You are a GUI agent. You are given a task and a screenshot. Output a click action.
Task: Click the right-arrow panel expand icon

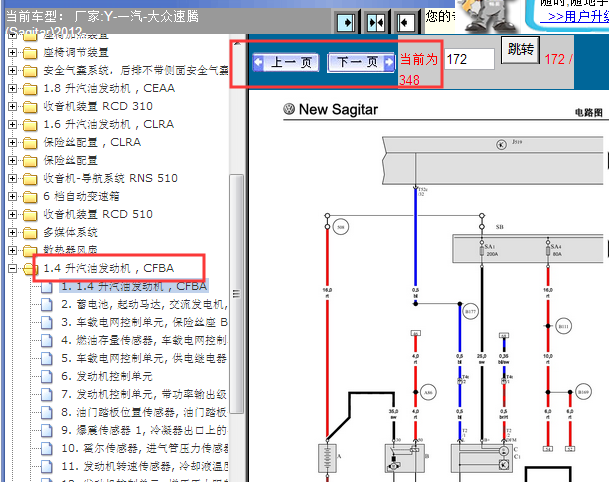(345, 23)
